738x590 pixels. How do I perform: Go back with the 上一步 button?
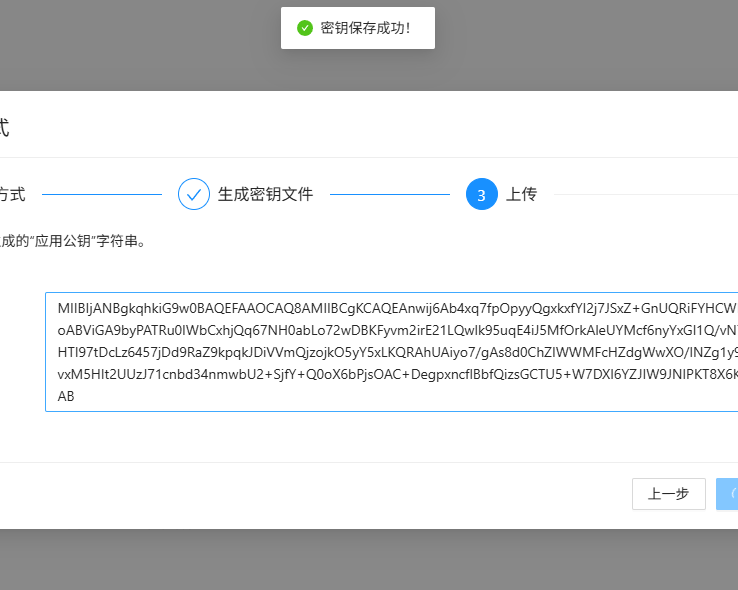point(668,494)
